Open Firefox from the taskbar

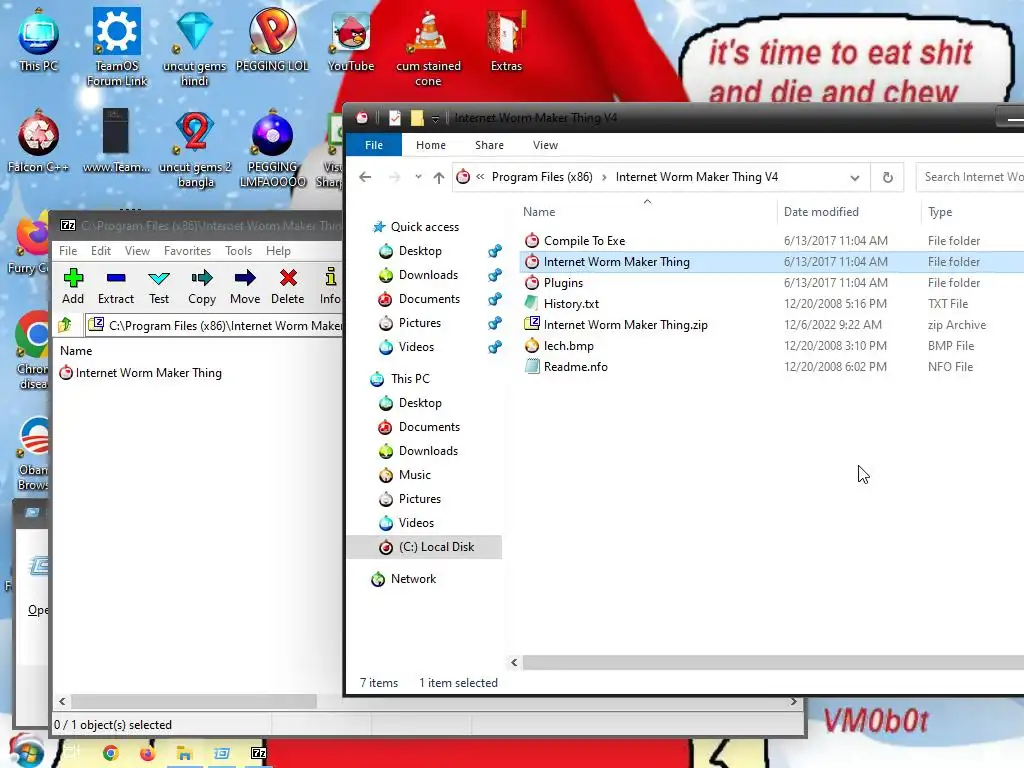click(148, 753)
